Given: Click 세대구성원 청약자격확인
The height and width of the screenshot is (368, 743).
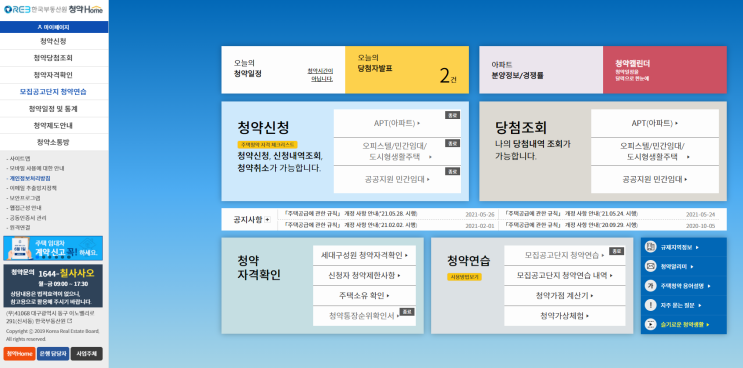Looking at the screenshot, I should pos(364,255).
